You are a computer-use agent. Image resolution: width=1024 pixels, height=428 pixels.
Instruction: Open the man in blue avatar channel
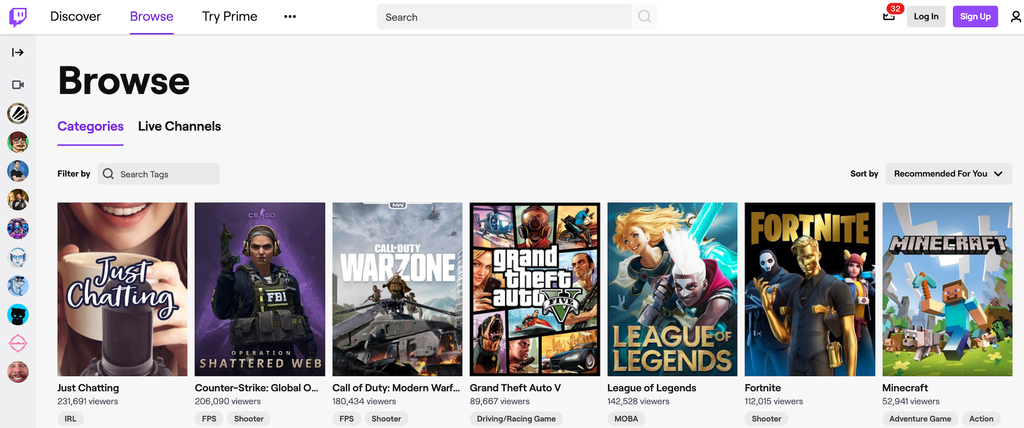coord(18,171)
